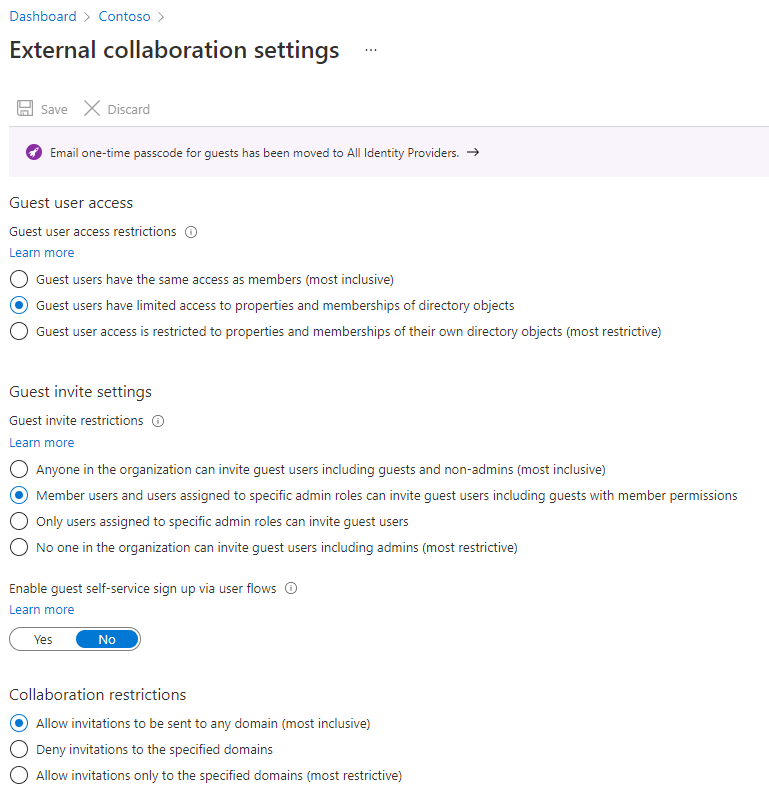Screen dimensions: 769x804
Task: Select 'Anyone in the organization can invite' option
Action: (19, 469)
